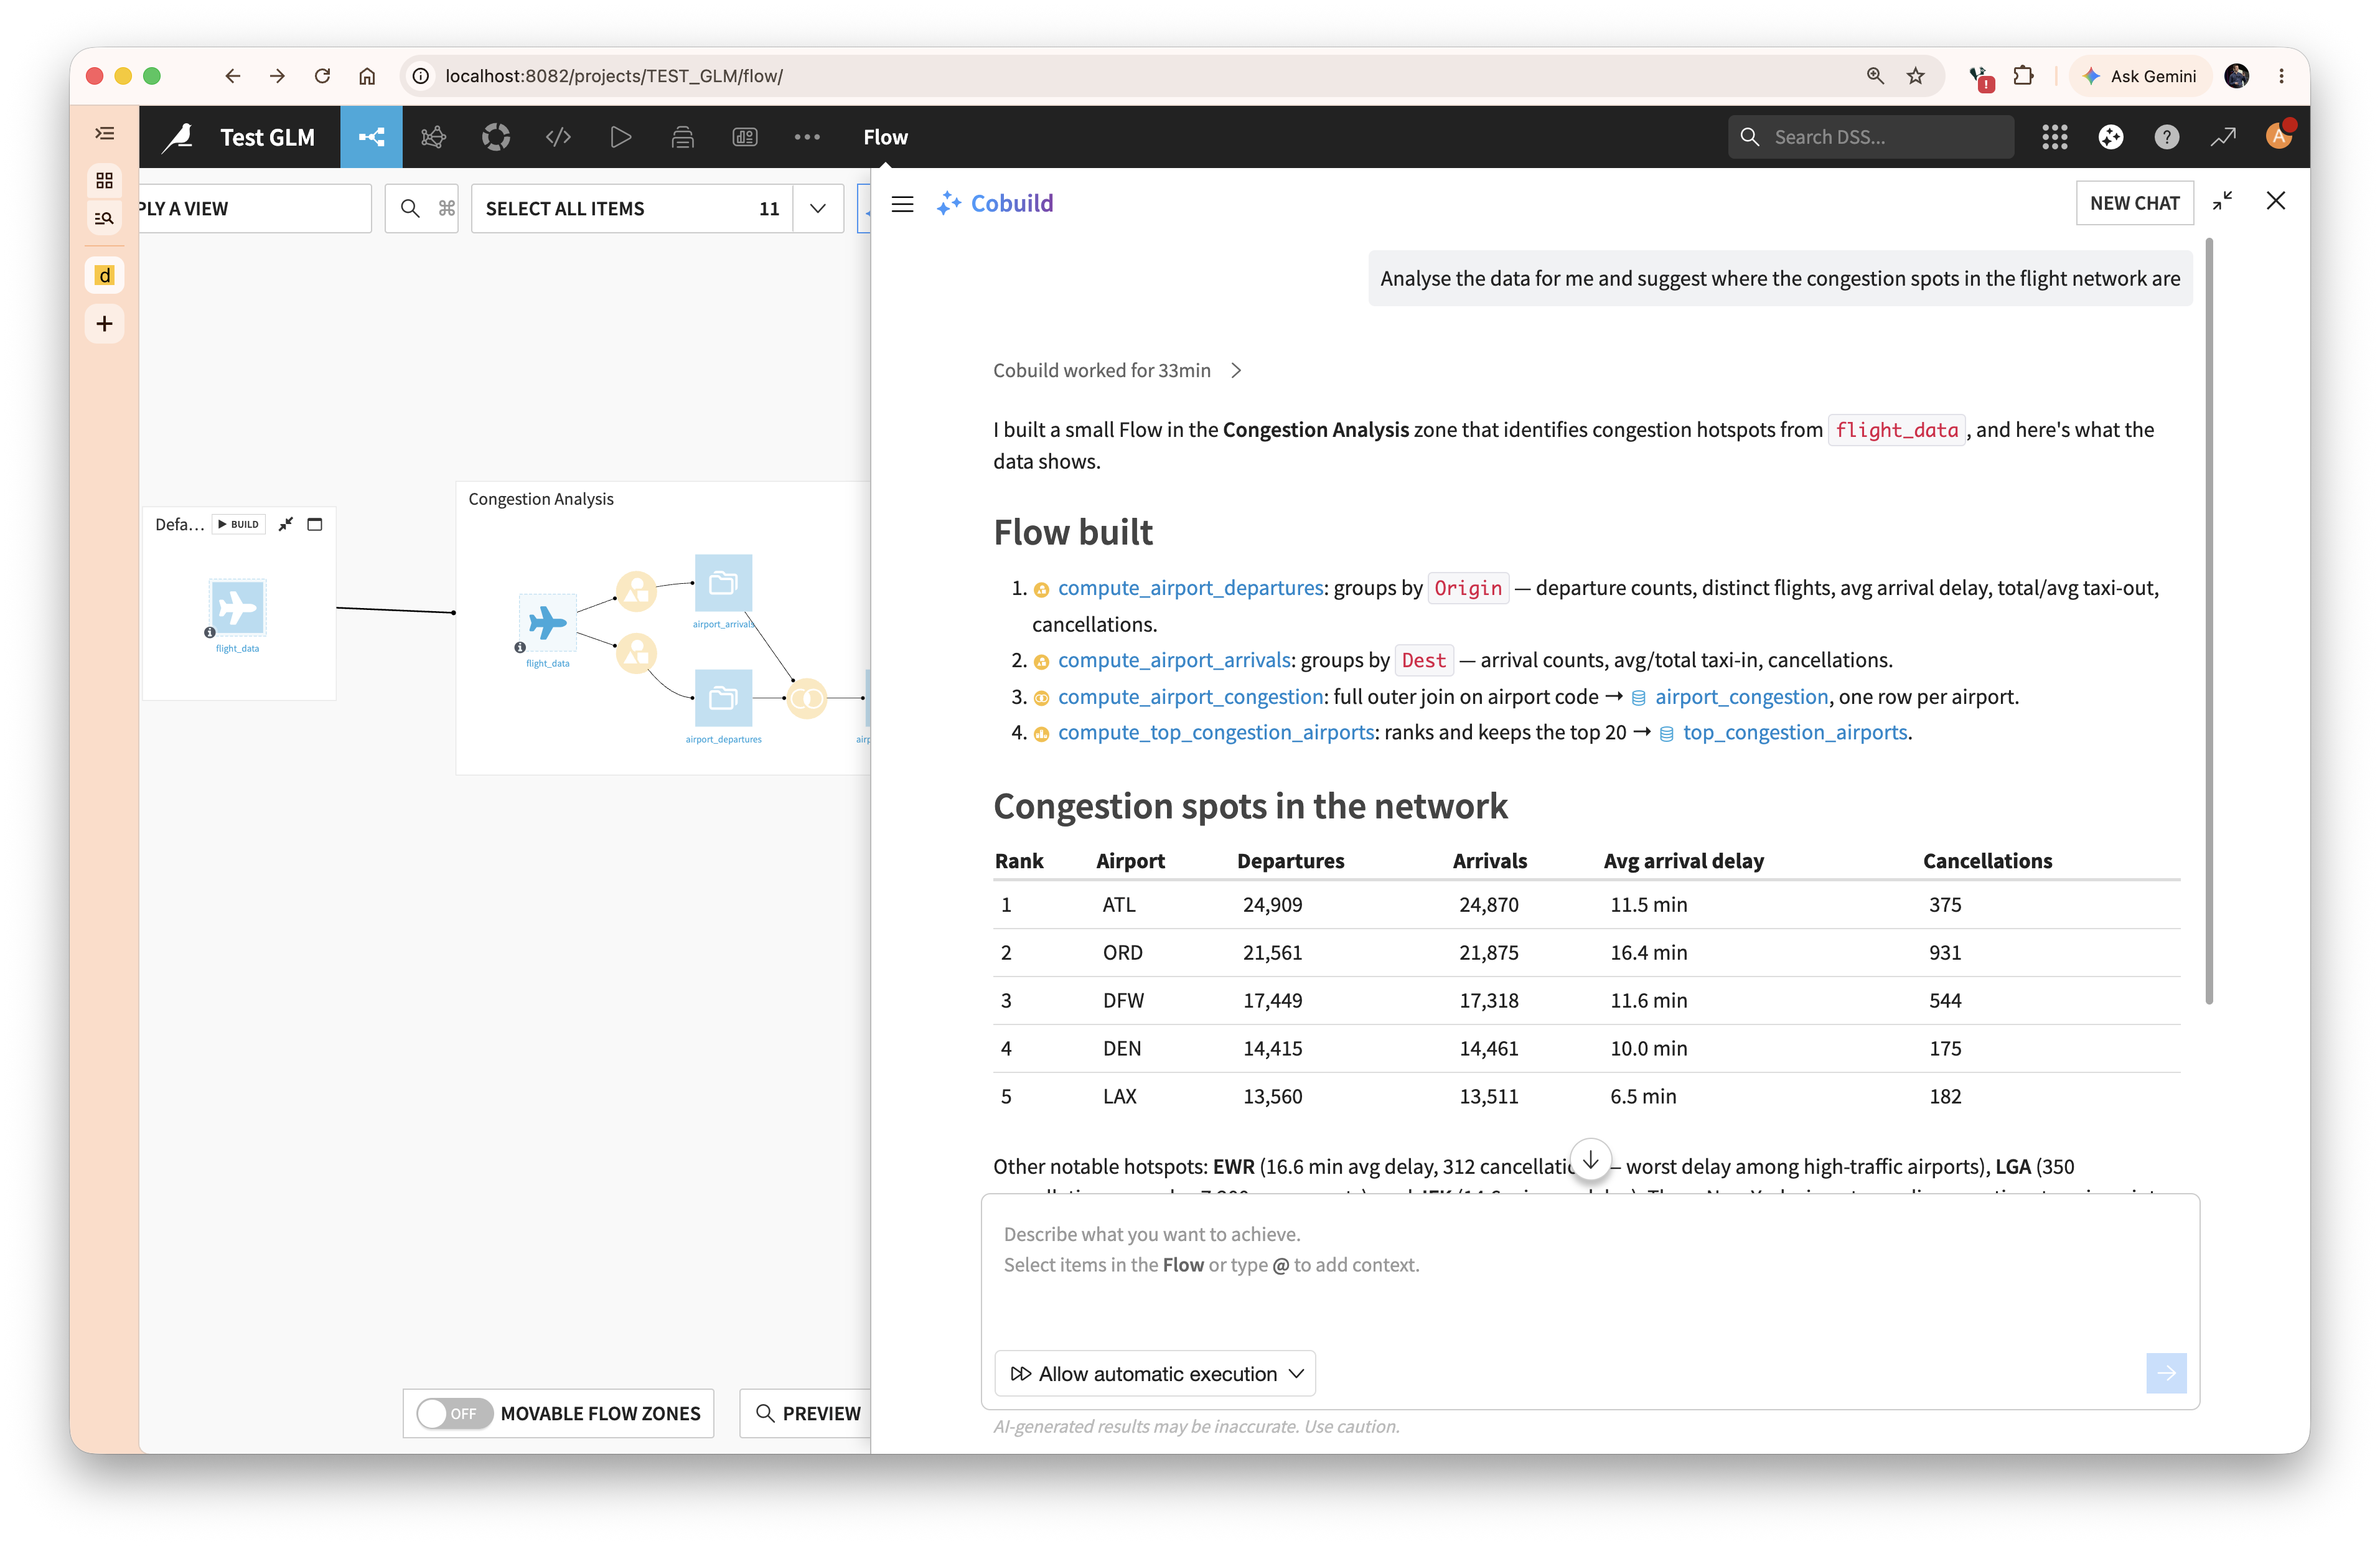2380x1546 pixels.
Task: Send the Cobuild message with arrow button
Action: point(2166,1373)
